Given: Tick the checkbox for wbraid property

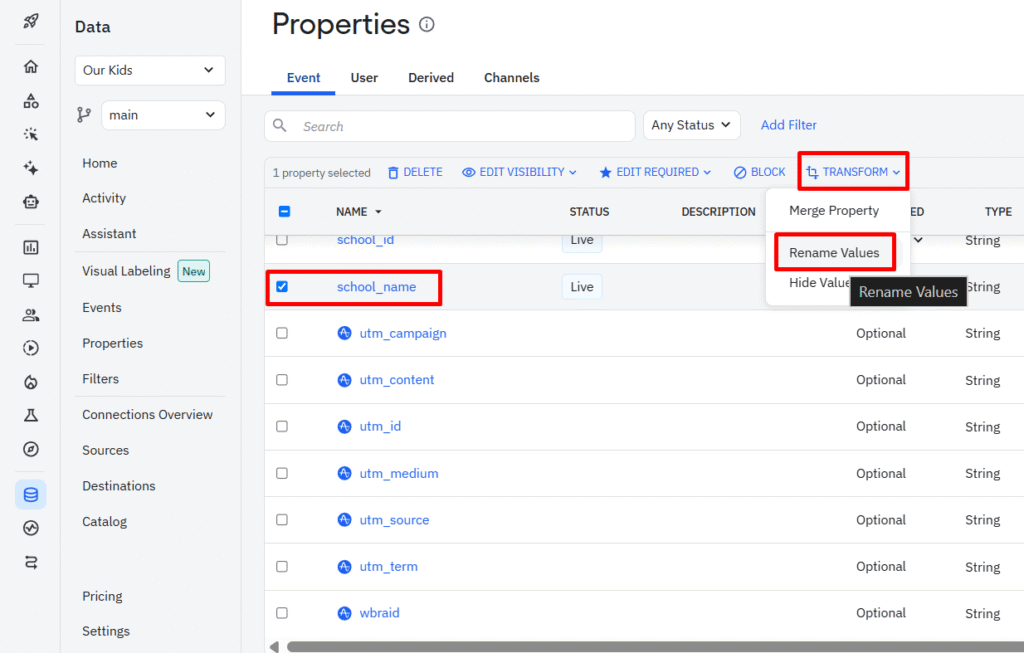Looking at the screenshot, I should click(282, 613).
